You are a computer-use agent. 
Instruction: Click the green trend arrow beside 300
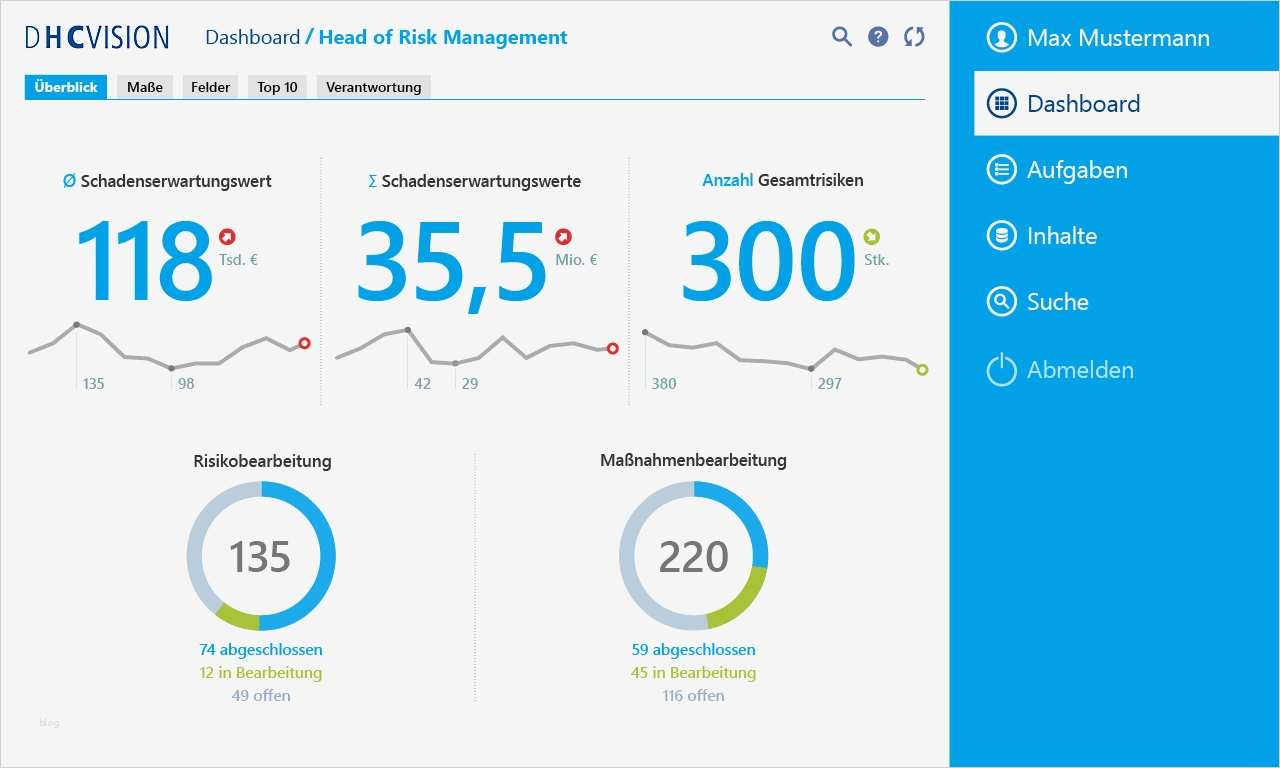click(x=871, y=237)
